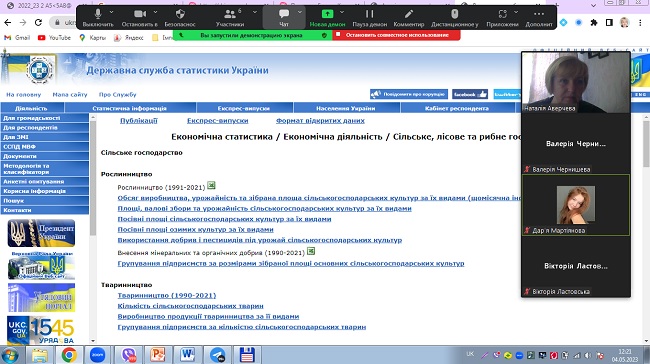Screen dimensions: 650x364
Task: Open YouTube bookmark
Action: [x=54, y=38]
